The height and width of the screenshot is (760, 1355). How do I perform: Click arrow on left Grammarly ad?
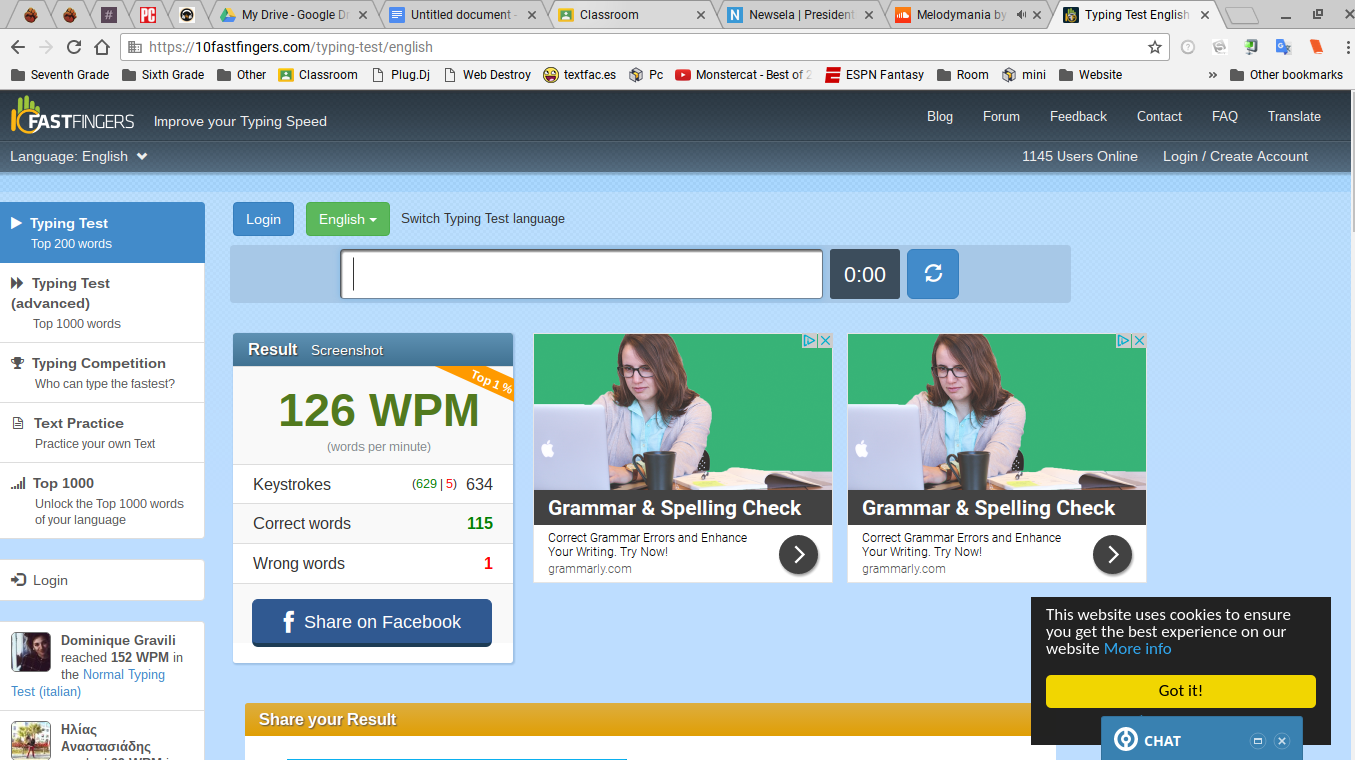point(798,554)
